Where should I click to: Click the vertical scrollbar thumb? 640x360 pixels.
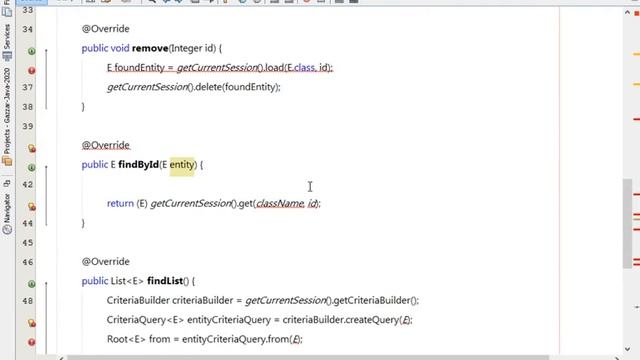point(627,223)
